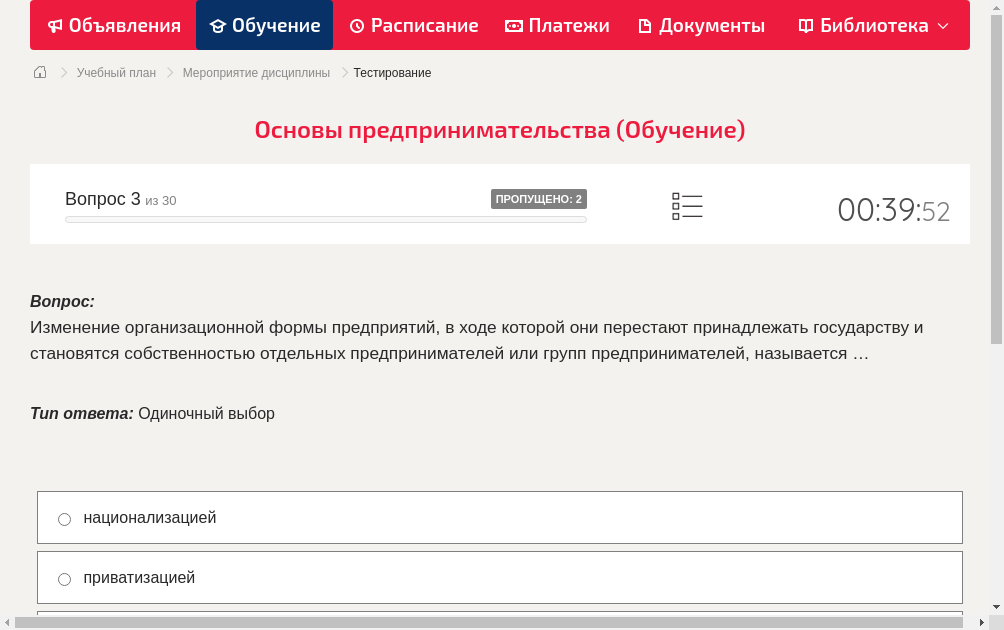Switch to the Платежи section
Screen dimensions: 1004x630
557,25
